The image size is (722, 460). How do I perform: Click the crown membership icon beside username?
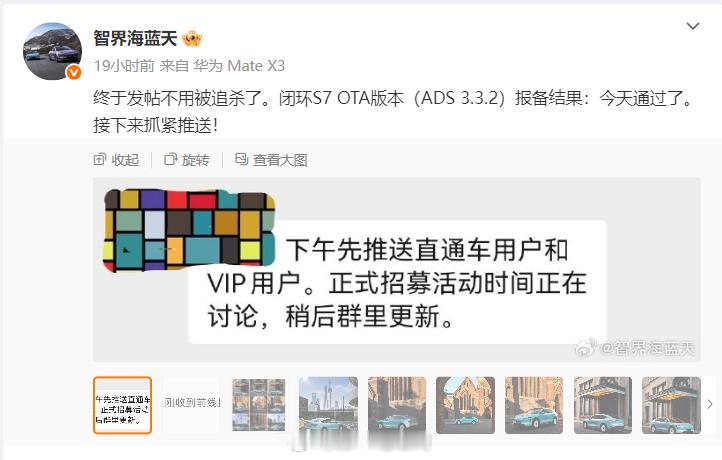192,38
